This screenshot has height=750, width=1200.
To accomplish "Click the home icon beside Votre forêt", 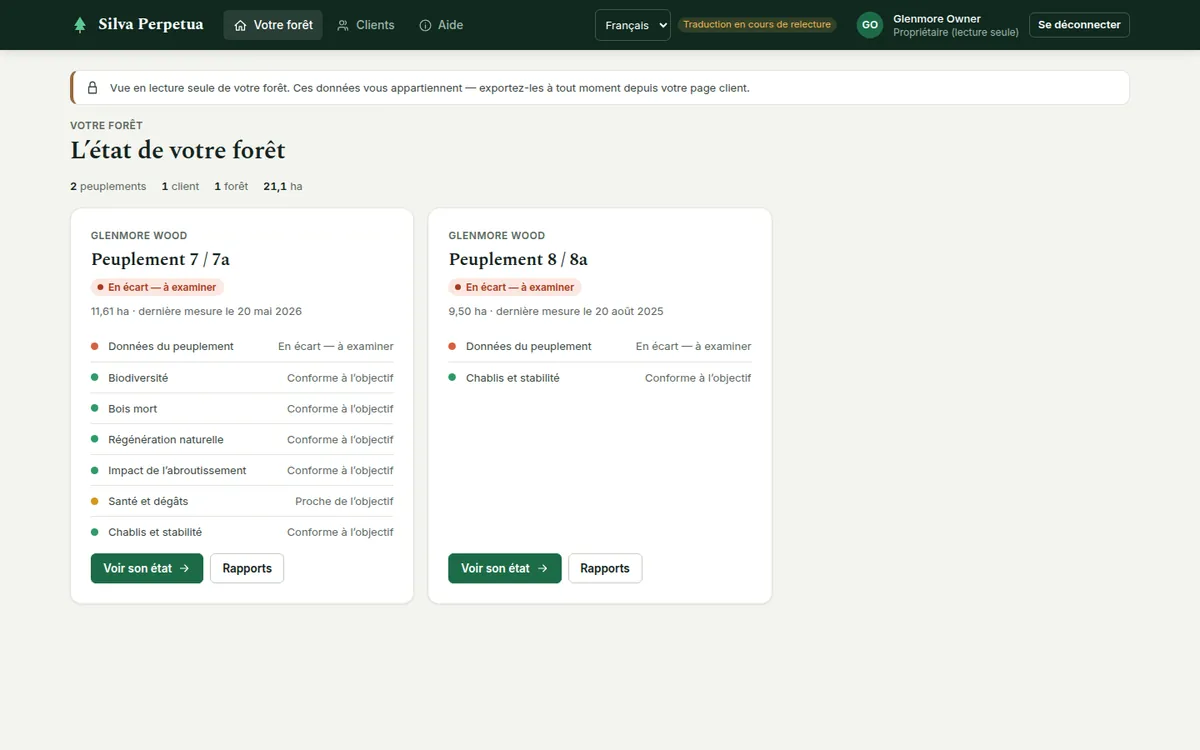I will pyautogui.click(x=240, y=25).
